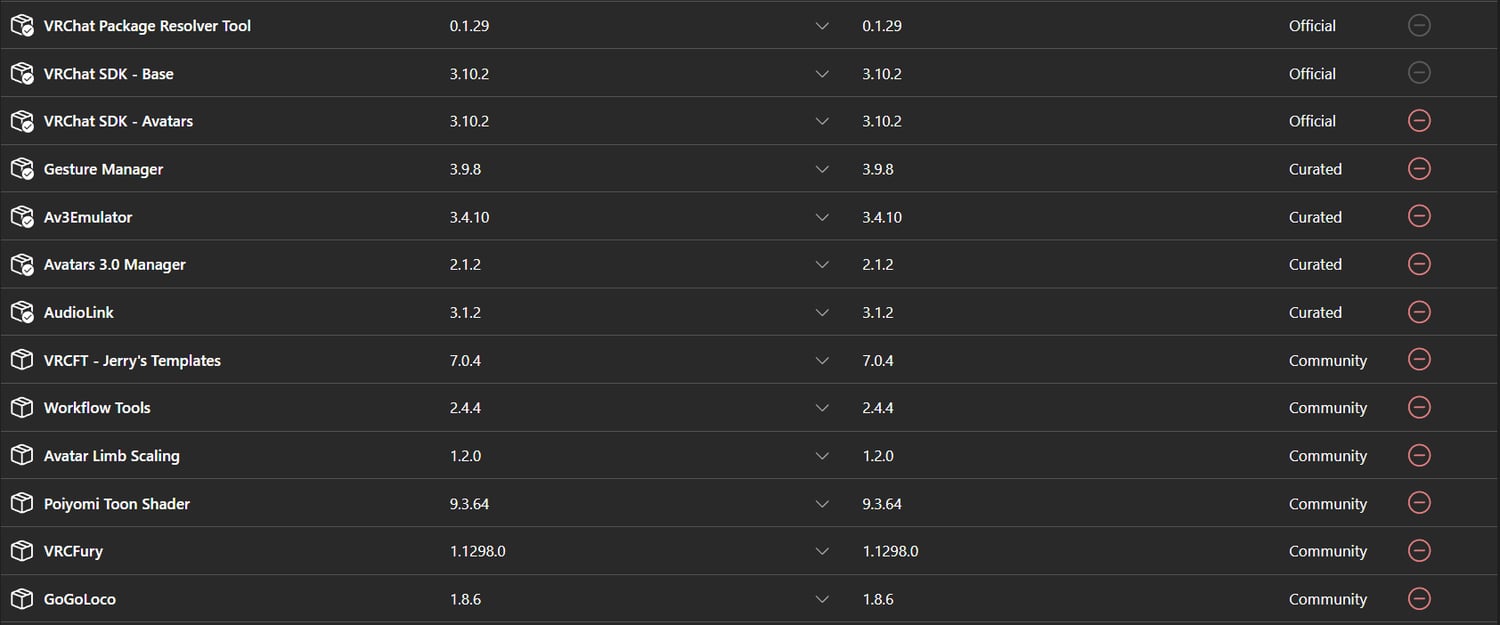Remove Av3Emulator using its minus icon
Screen dimensions: 1500x625
point(1418,216)
